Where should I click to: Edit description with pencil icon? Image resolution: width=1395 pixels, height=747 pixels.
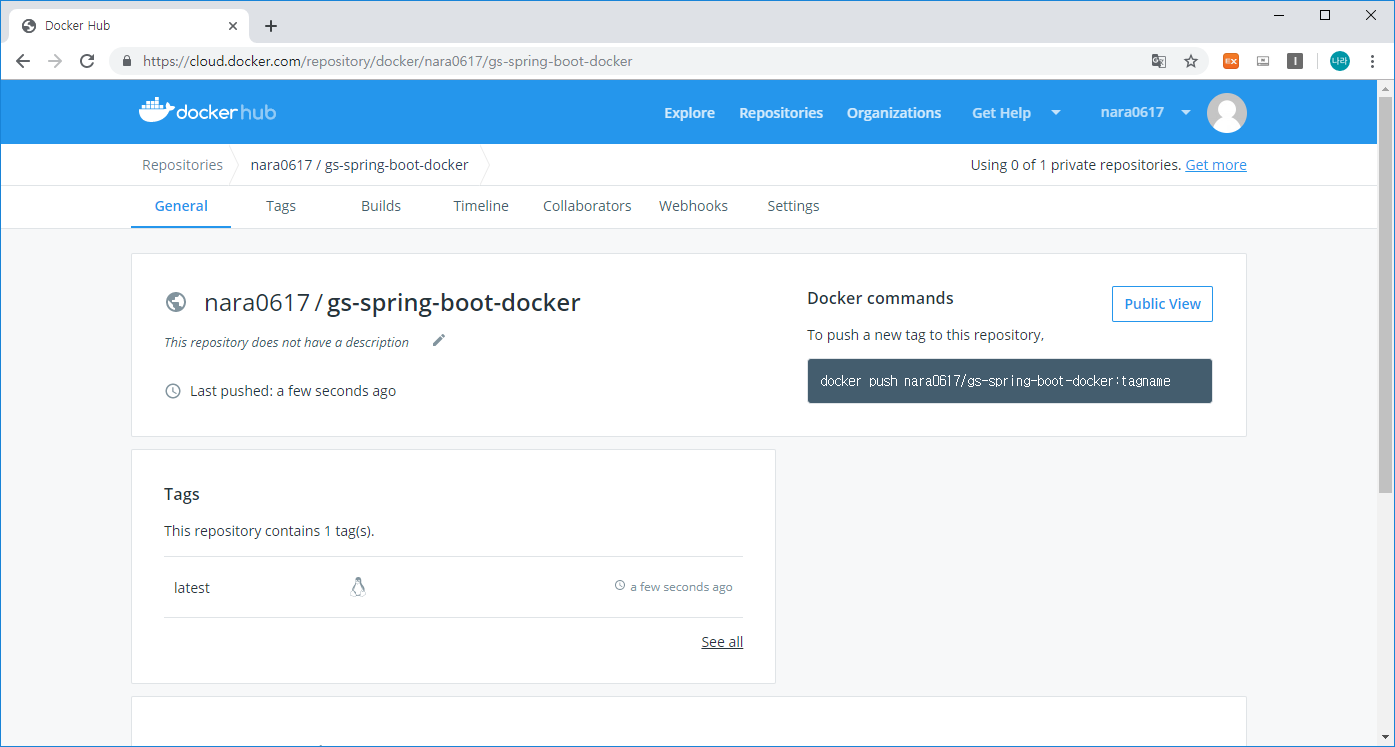(438, 340)
